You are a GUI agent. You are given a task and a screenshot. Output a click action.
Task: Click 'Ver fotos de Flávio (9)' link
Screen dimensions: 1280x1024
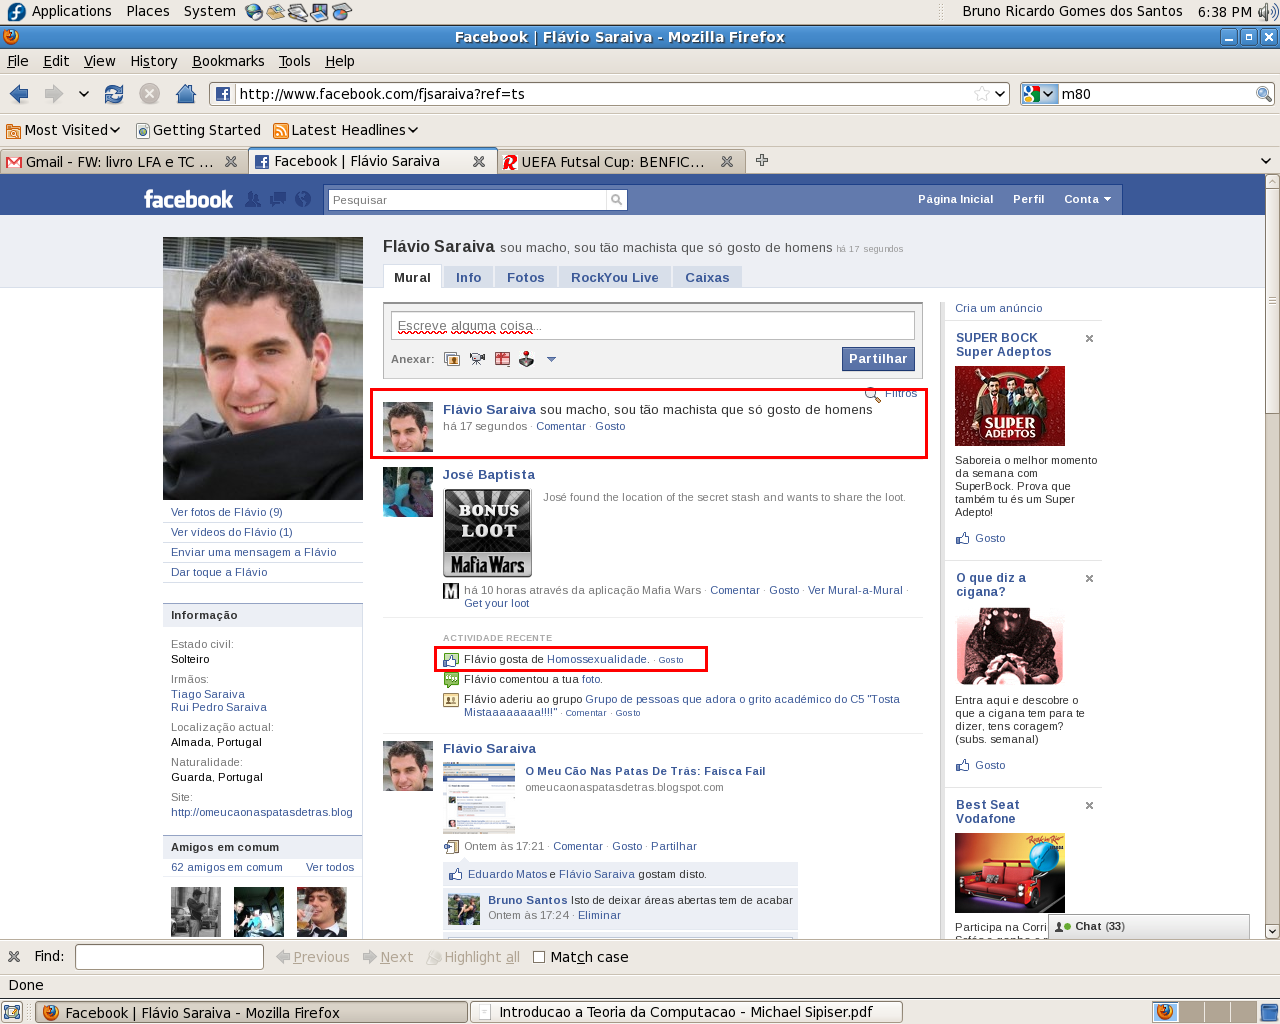(x=227, y=512)
